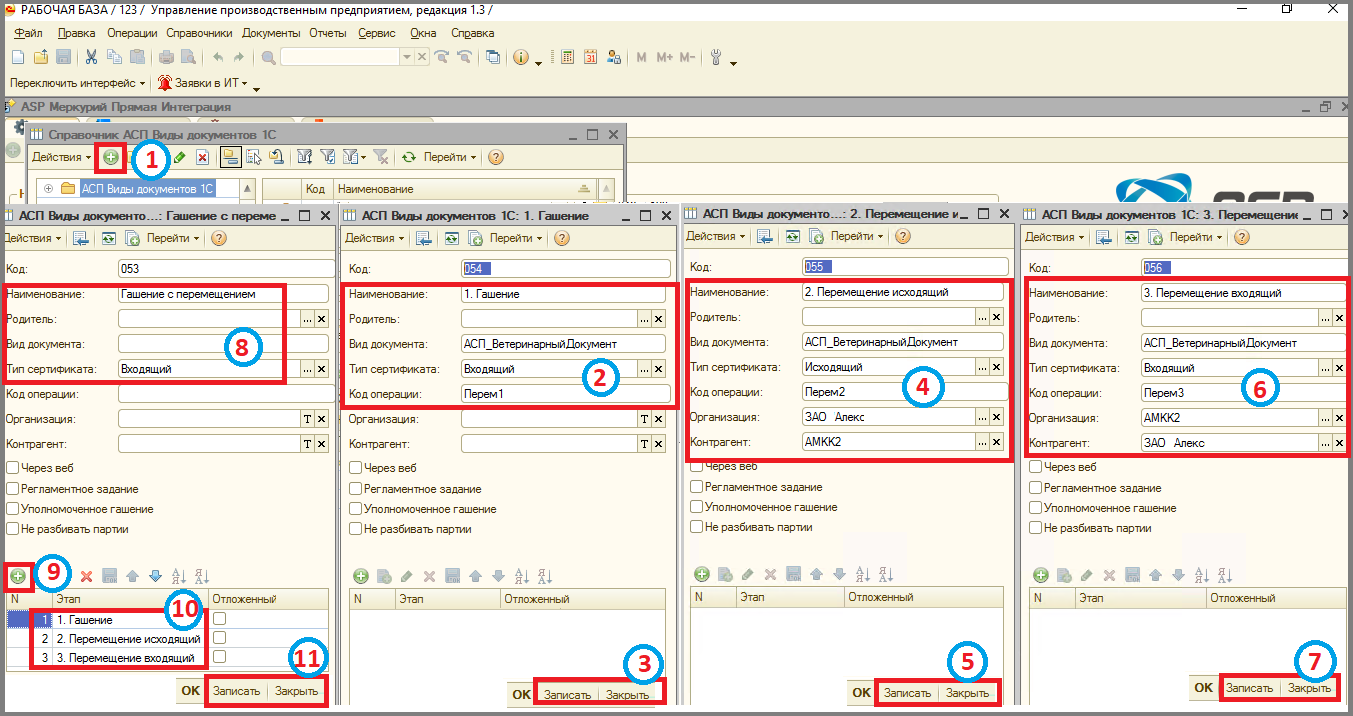Open Перейти dropdown in Справочник window
Image resolution: width=1353 pixels, height=716 pixels.
[448, 157]
